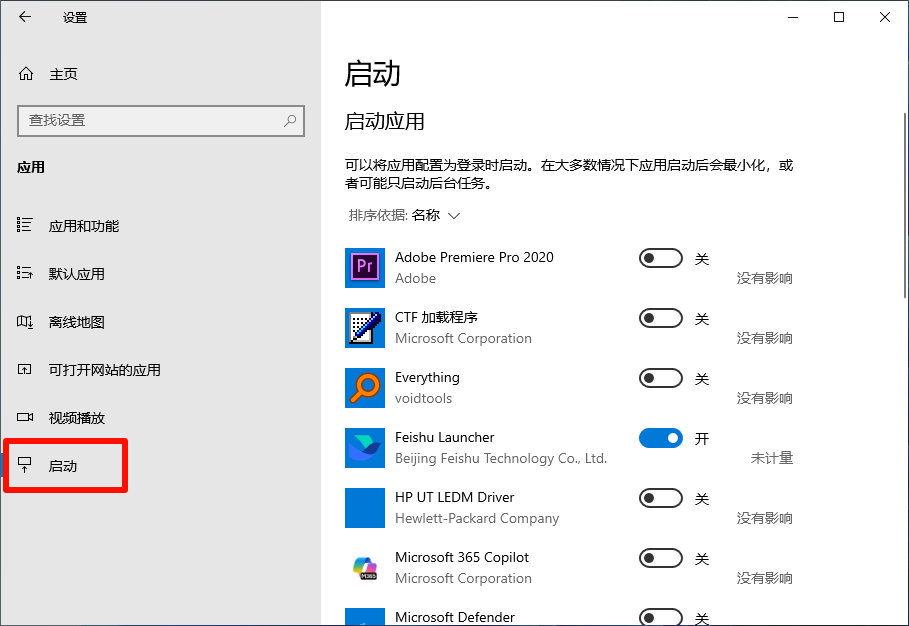Click HP UT LEDM Driver text
909x626 pixels.
tap(454, 497)
